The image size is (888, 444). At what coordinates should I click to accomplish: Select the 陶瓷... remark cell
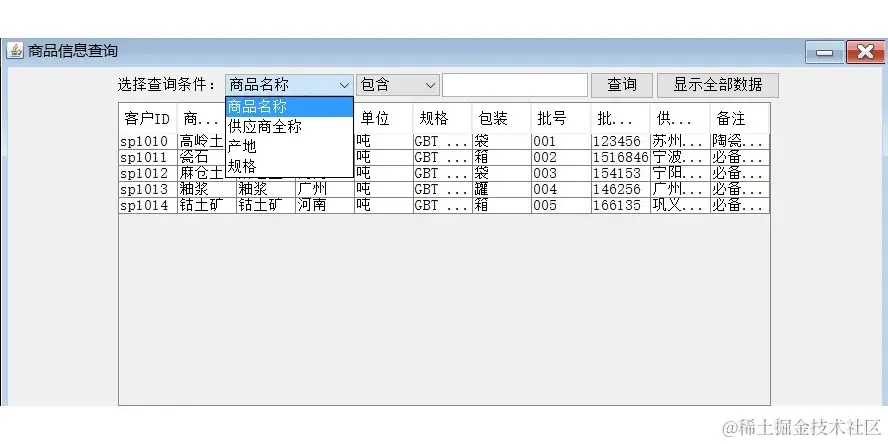[x=740, y=142]
